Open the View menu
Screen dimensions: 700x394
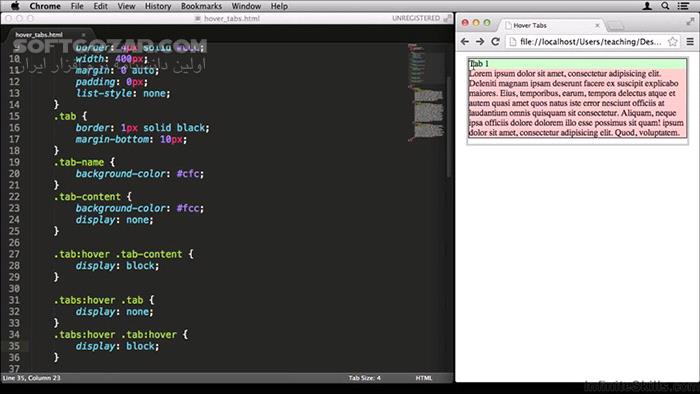(126, 6)
